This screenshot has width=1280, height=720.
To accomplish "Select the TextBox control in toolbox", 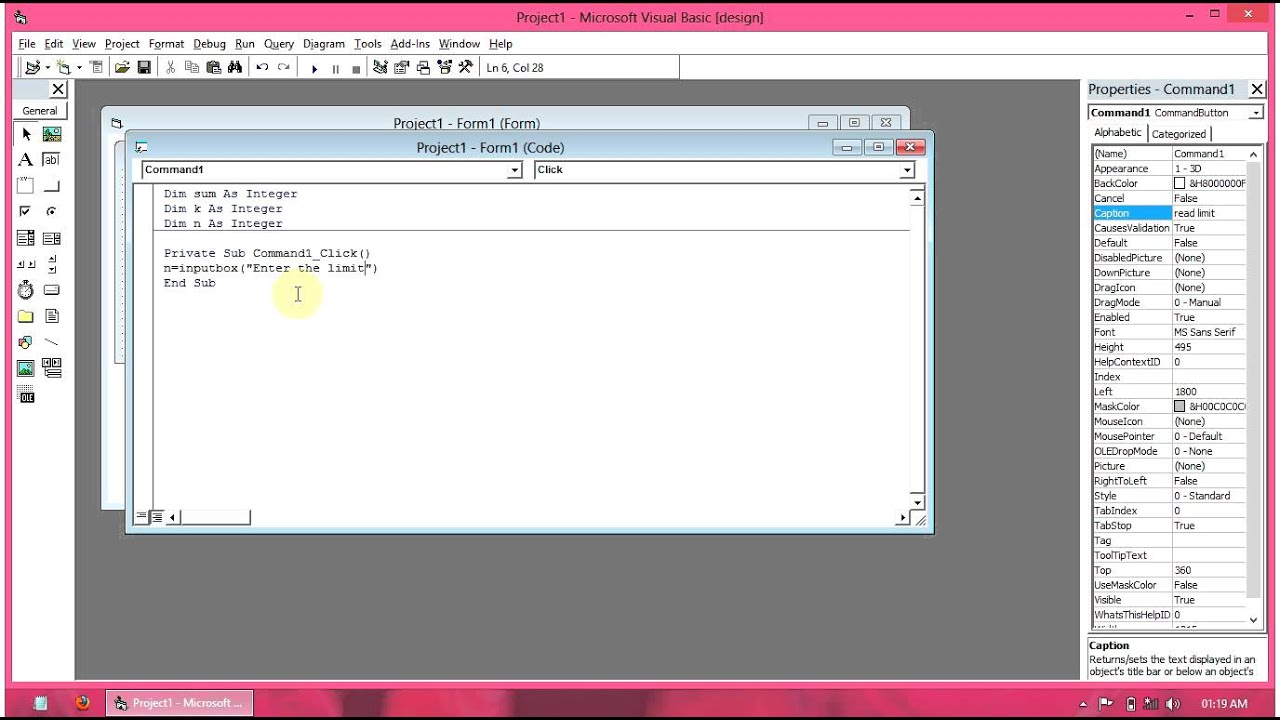I will [52, 160].
